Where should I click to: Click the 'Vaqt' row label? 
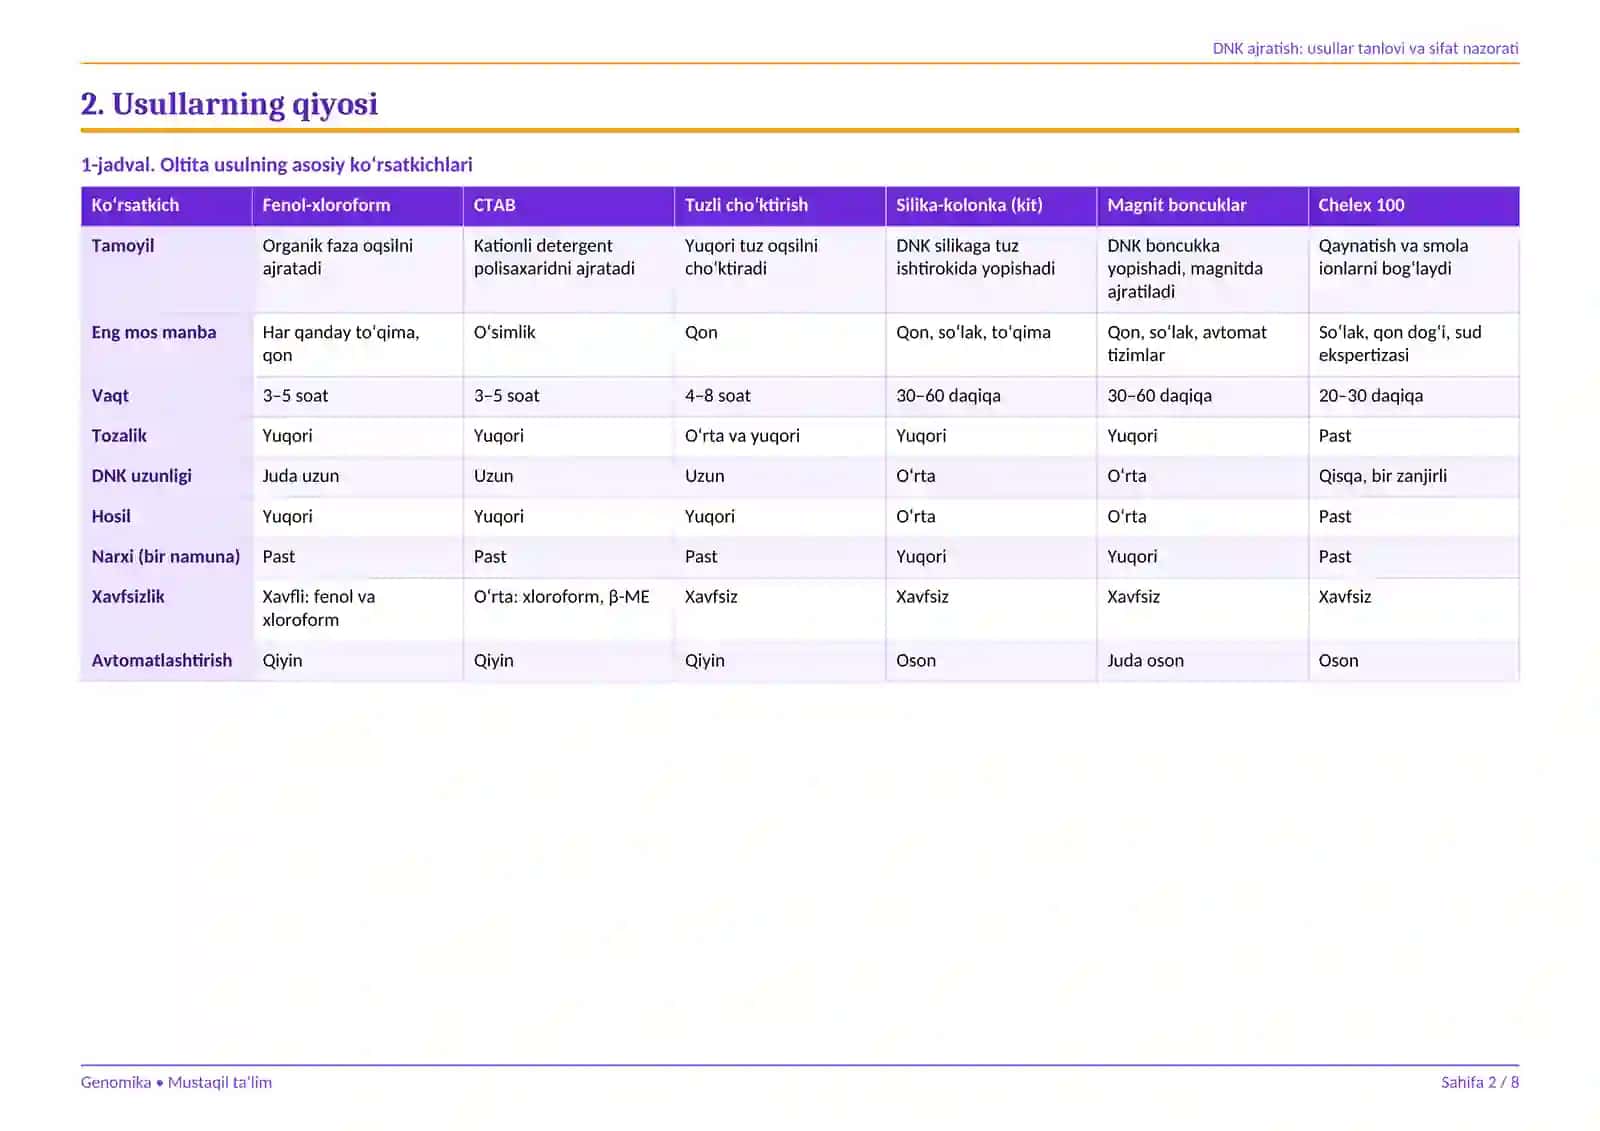(110, 396)
